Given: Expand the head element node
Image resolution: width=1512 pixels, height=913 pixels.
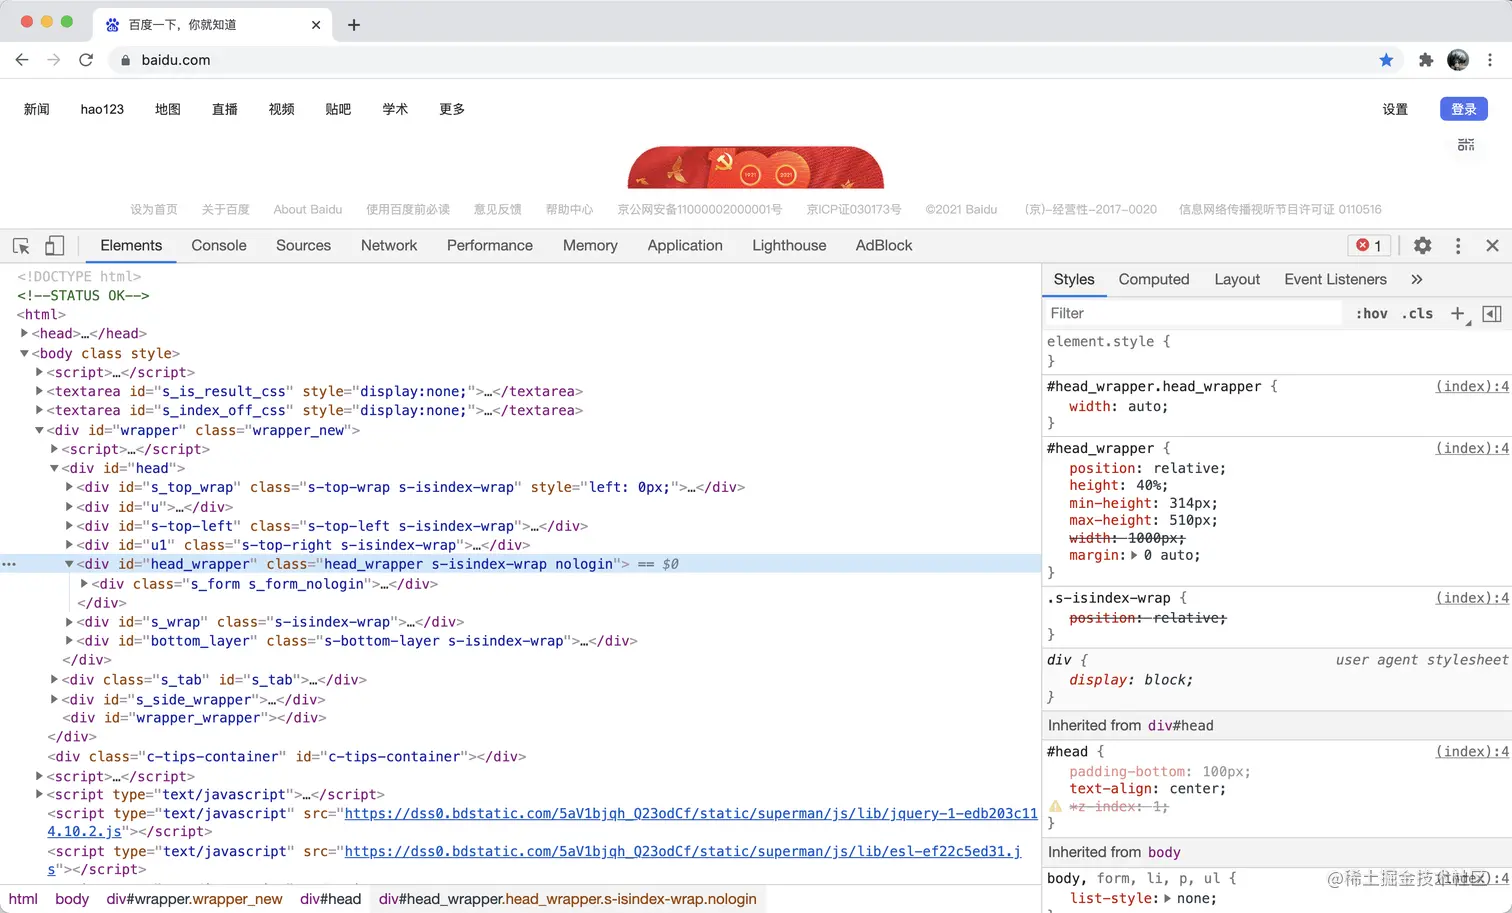Looking at the screenshot, I should coord(24,333).
